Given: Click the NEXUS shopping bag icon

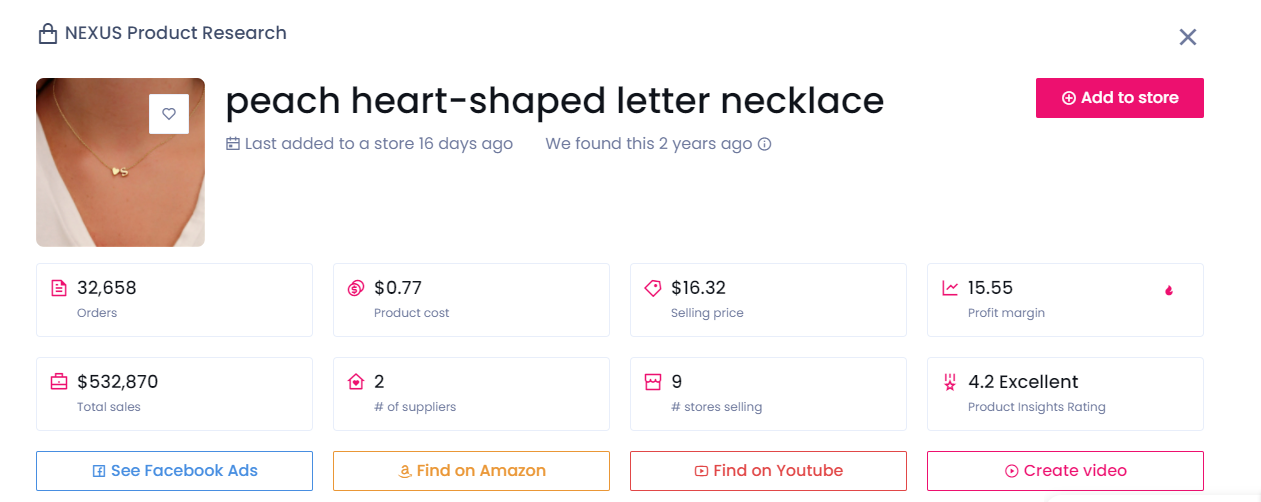Looking at the screenshot, I should [x=47, y=34].
